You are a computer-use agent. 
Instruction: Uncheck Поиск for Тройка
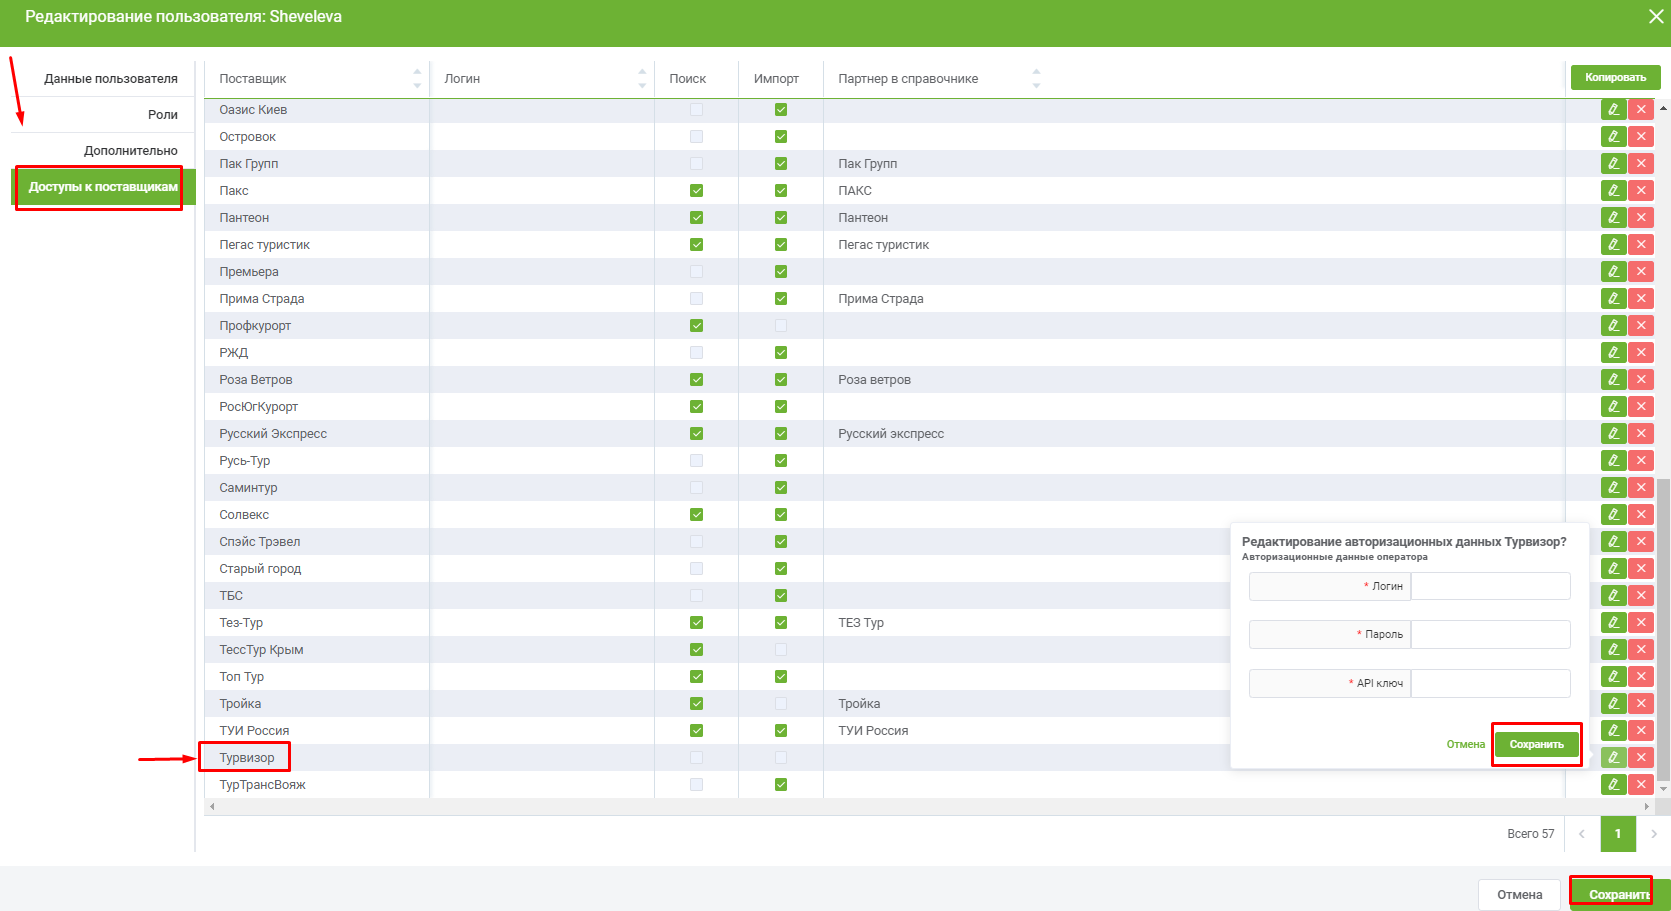pyautogui.click(x=696, y=704)
